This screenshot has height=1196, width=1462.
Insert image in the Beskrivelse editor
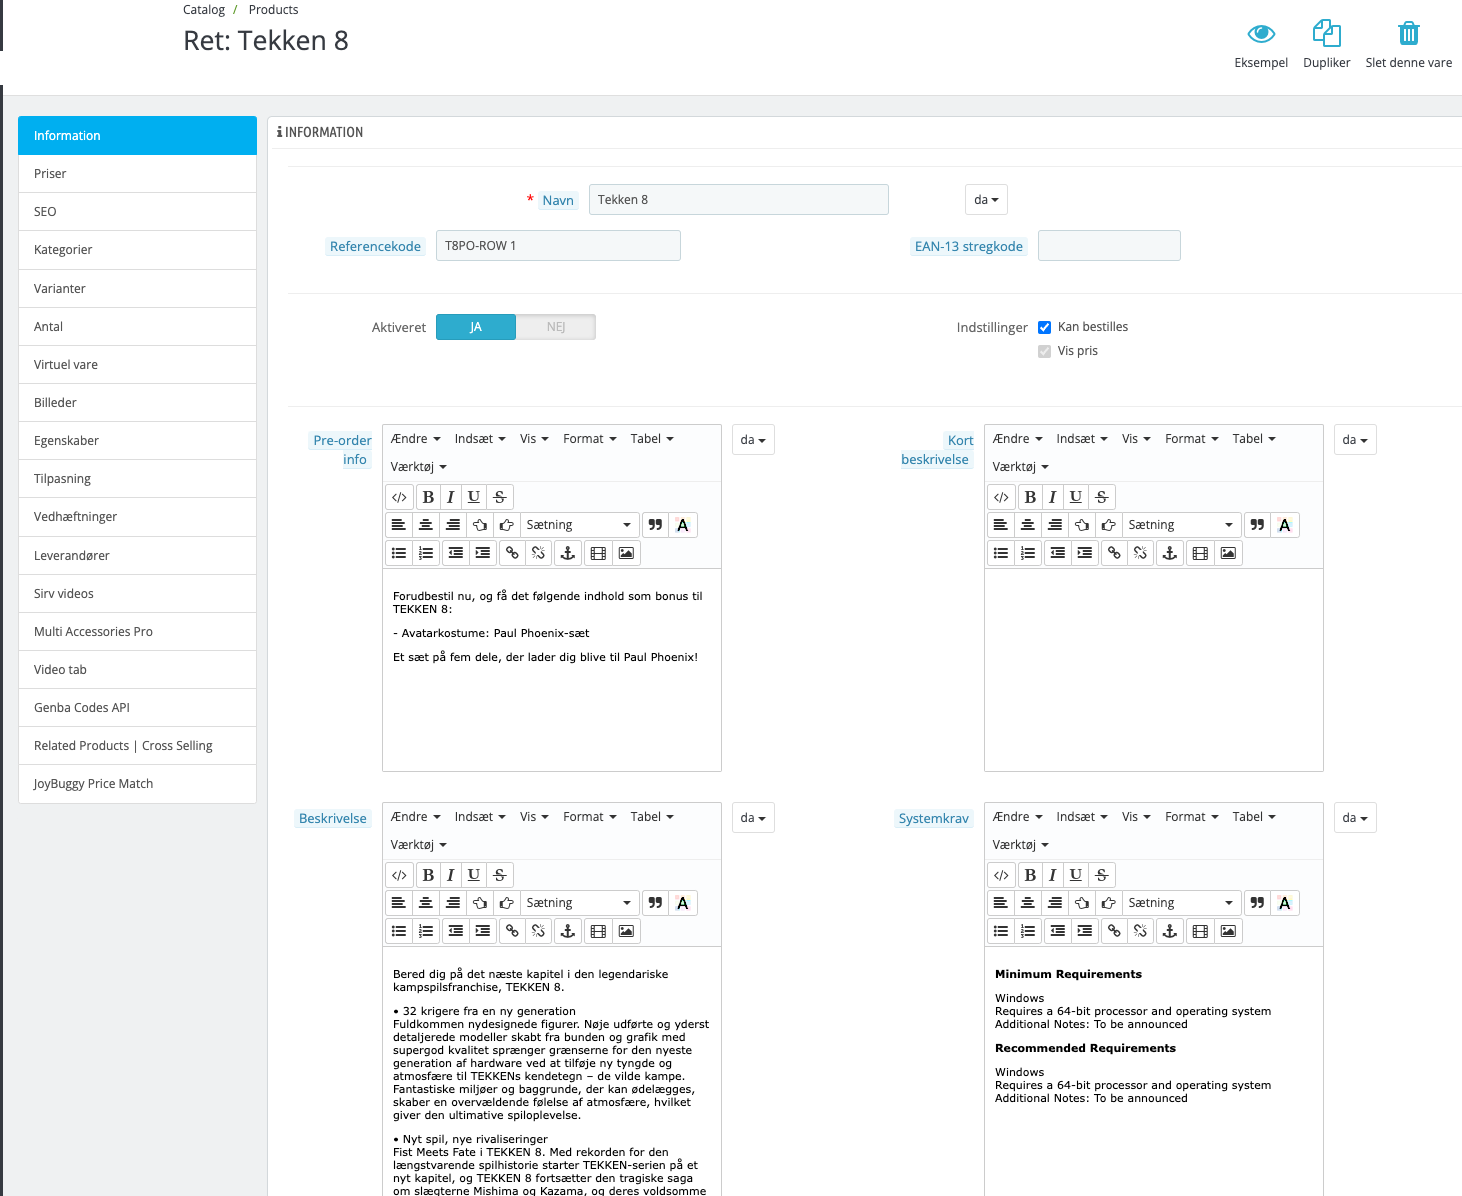coord(626,931)
